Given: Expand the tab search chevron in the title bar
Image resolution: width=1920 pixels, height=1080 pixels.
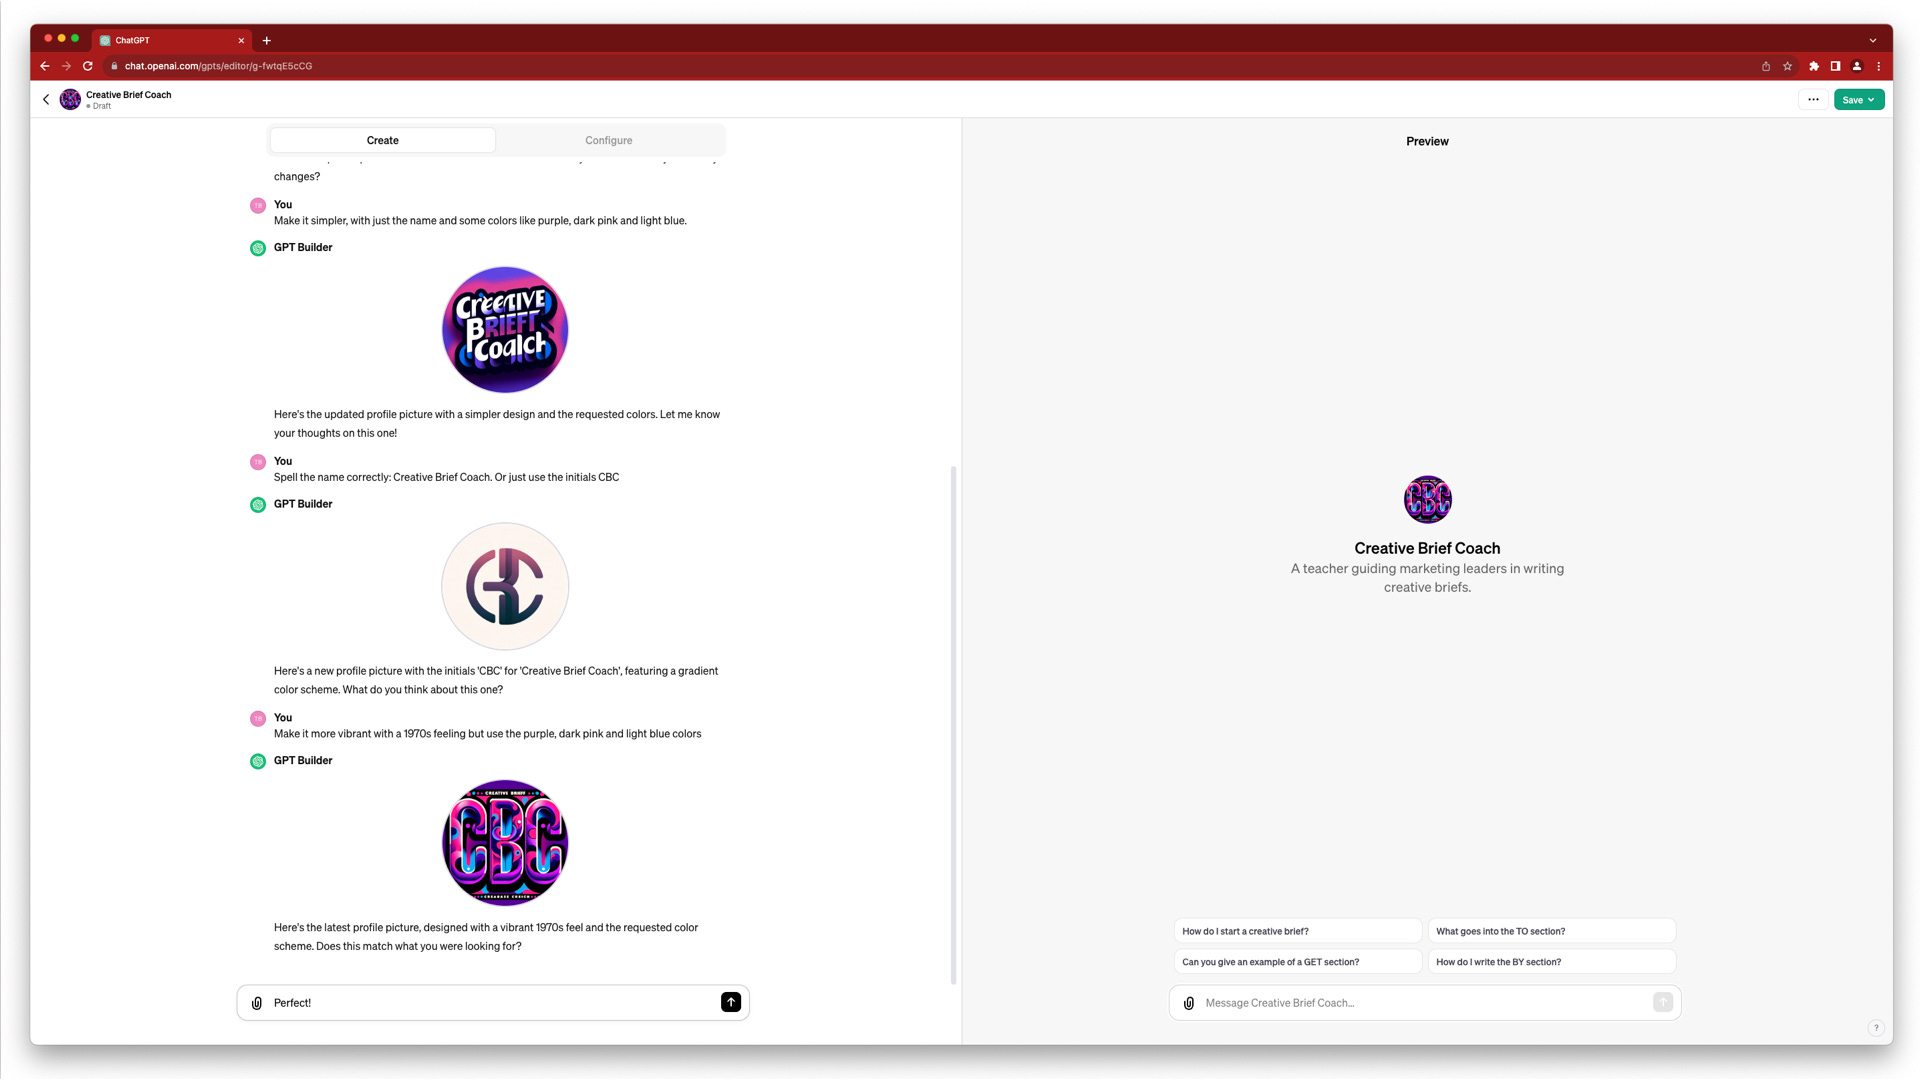Looking at the screenshot, I should pyautogui.click(x=1872, y=41).
